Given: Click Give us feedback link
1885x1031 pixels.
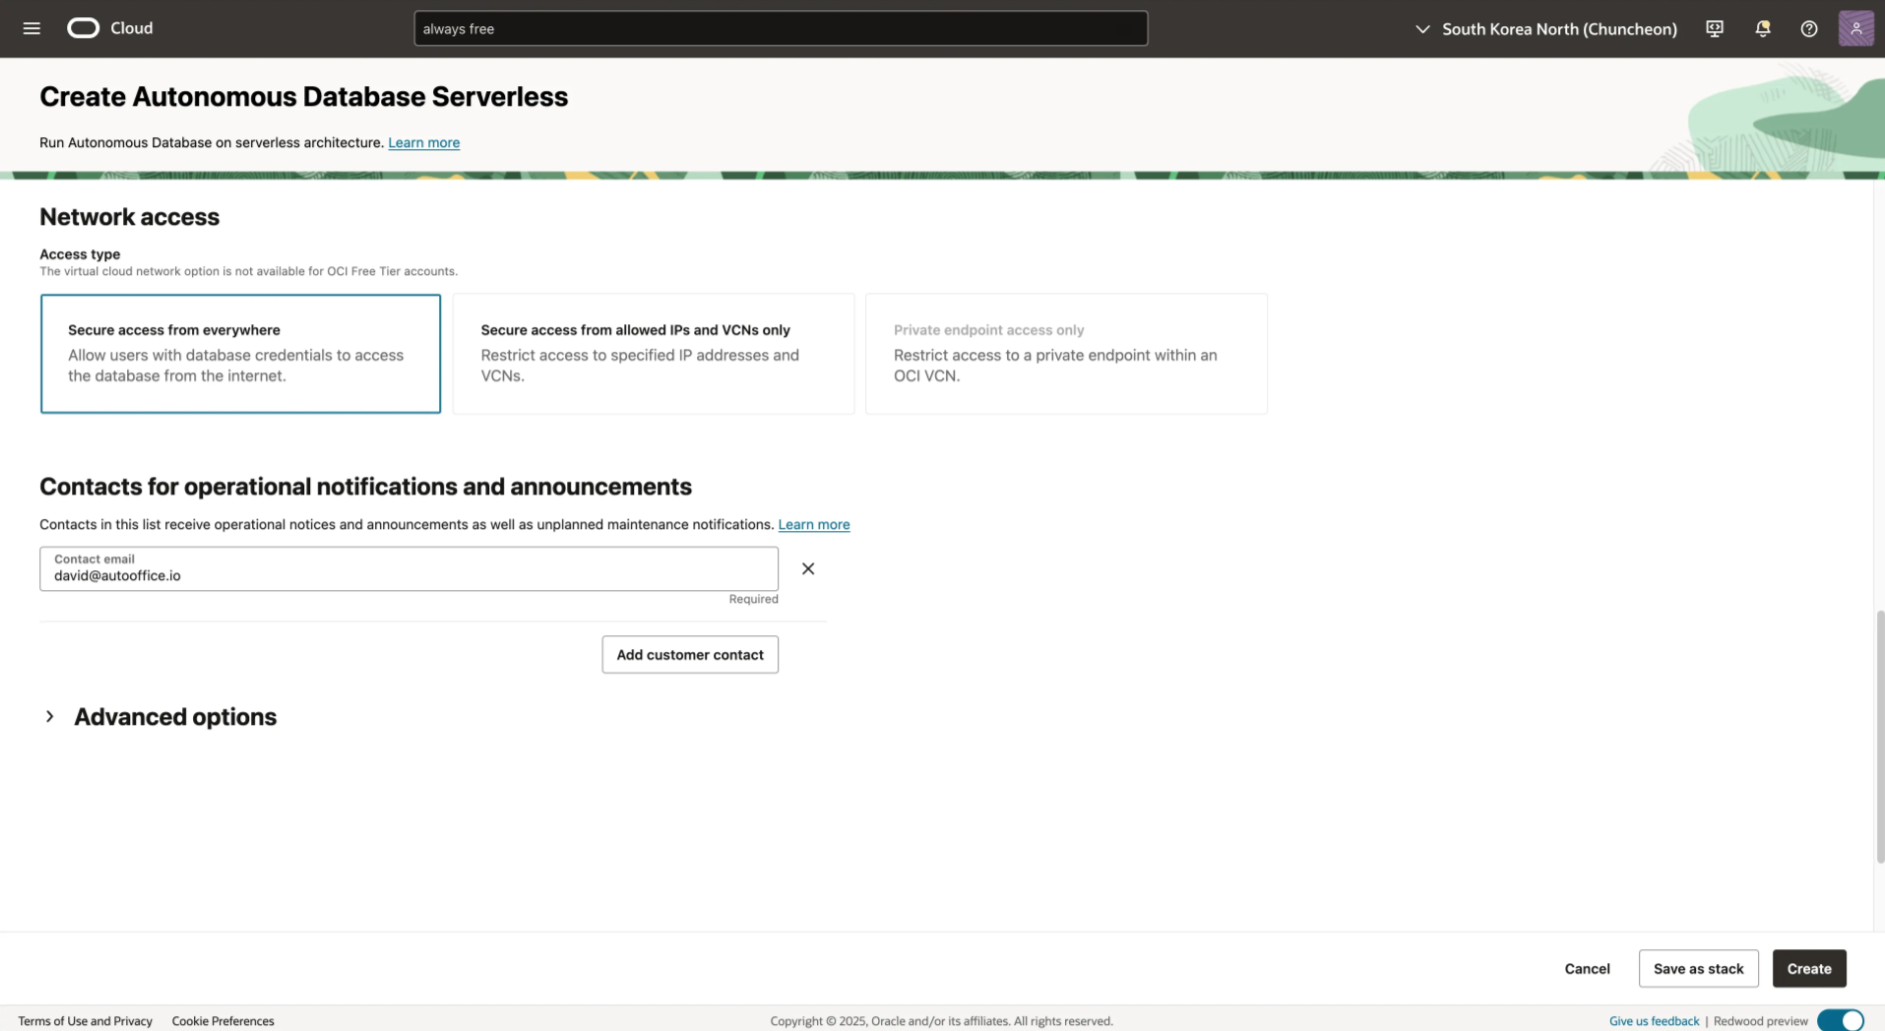Looking at the screenshot, I should (x=1654, y=1021).
